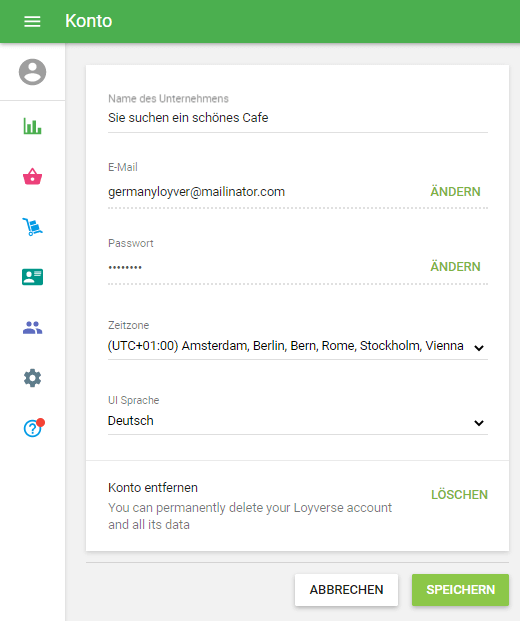Expand the UI Sprache dropdown arrow
Viewport: 520px width, 621px height.
[x=479, y=423]
